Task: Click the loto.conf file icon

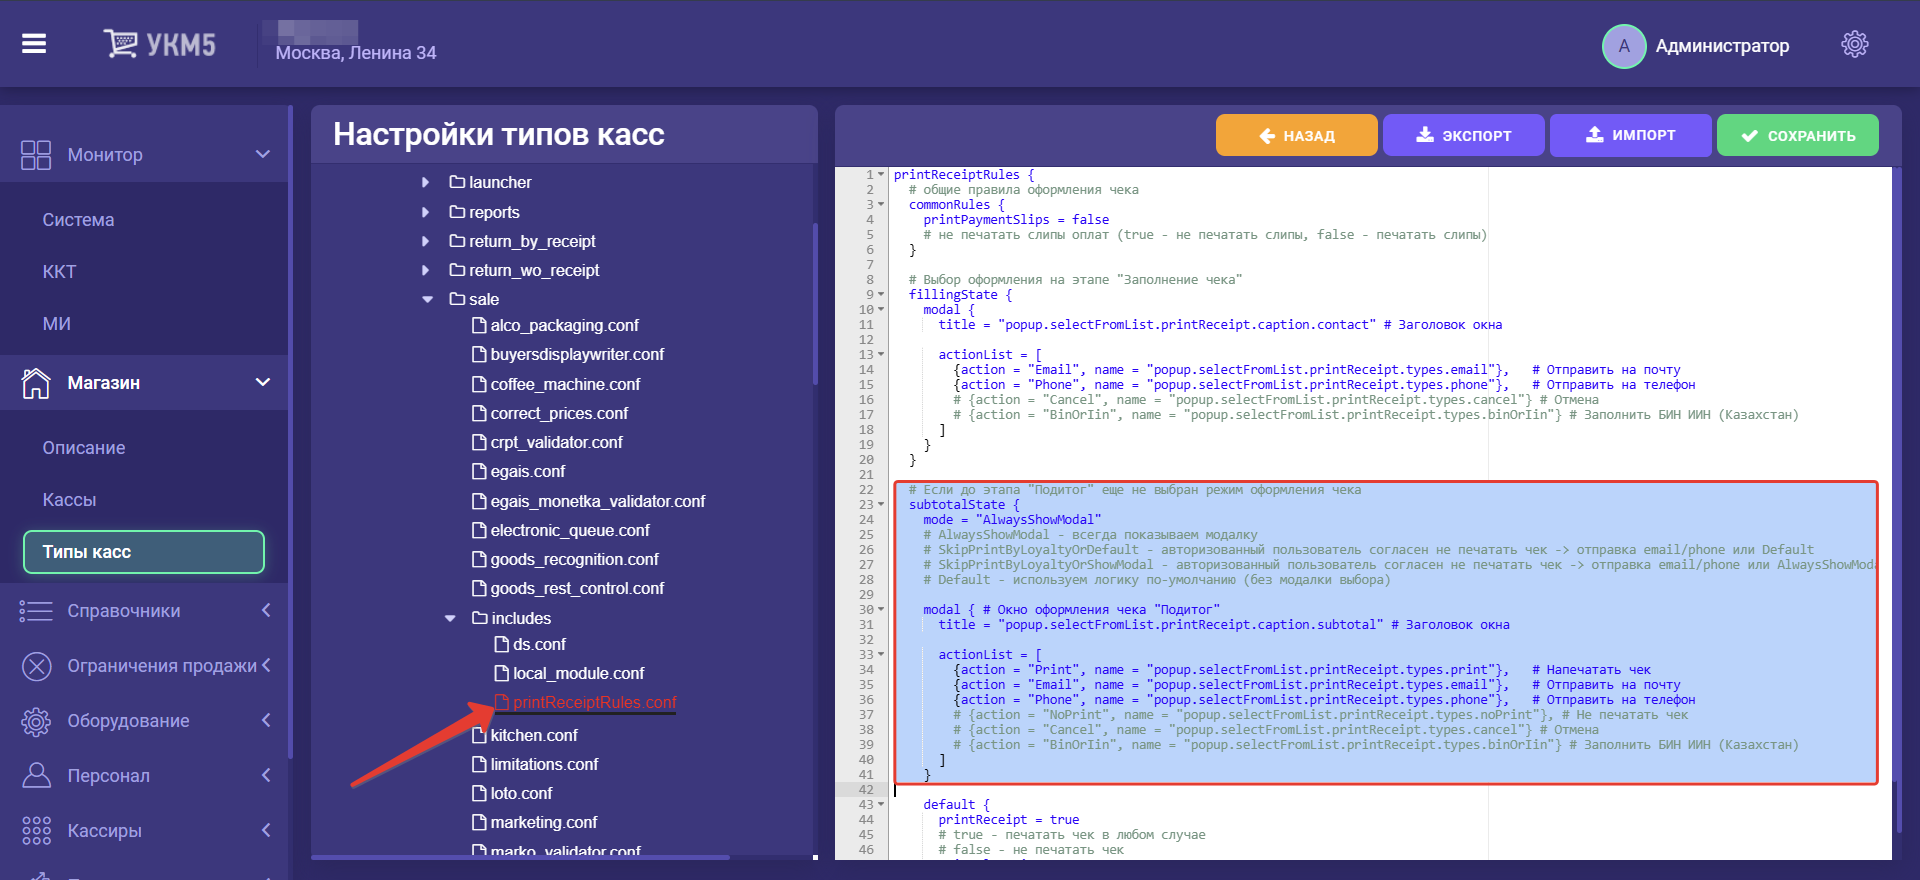Action: [x=479, y=793]
